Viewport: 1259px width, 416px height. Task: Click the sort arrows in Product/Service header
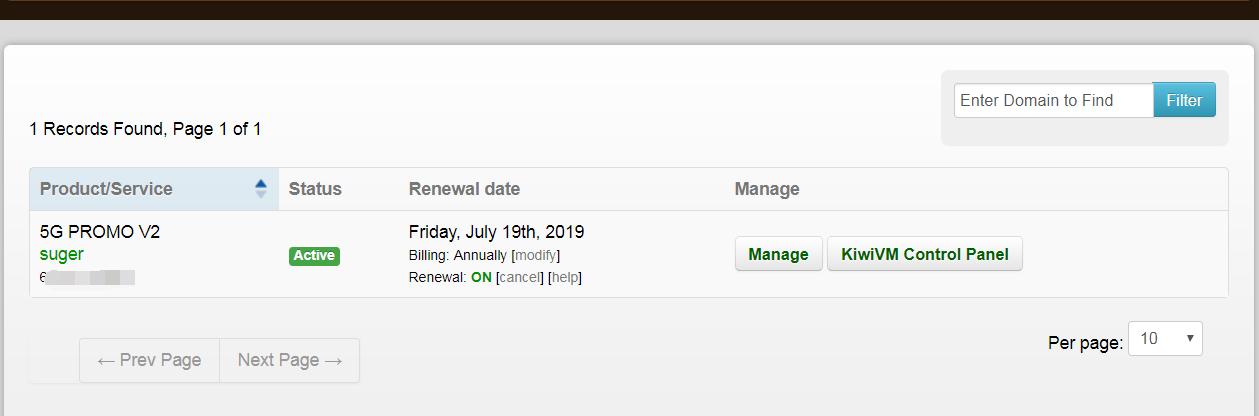coord(261,189)
